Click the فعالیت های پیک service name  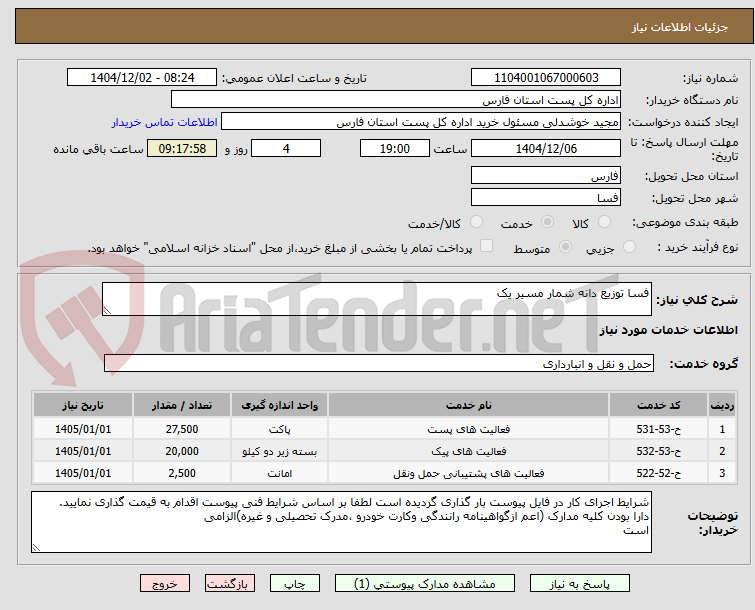click(469, 451)
